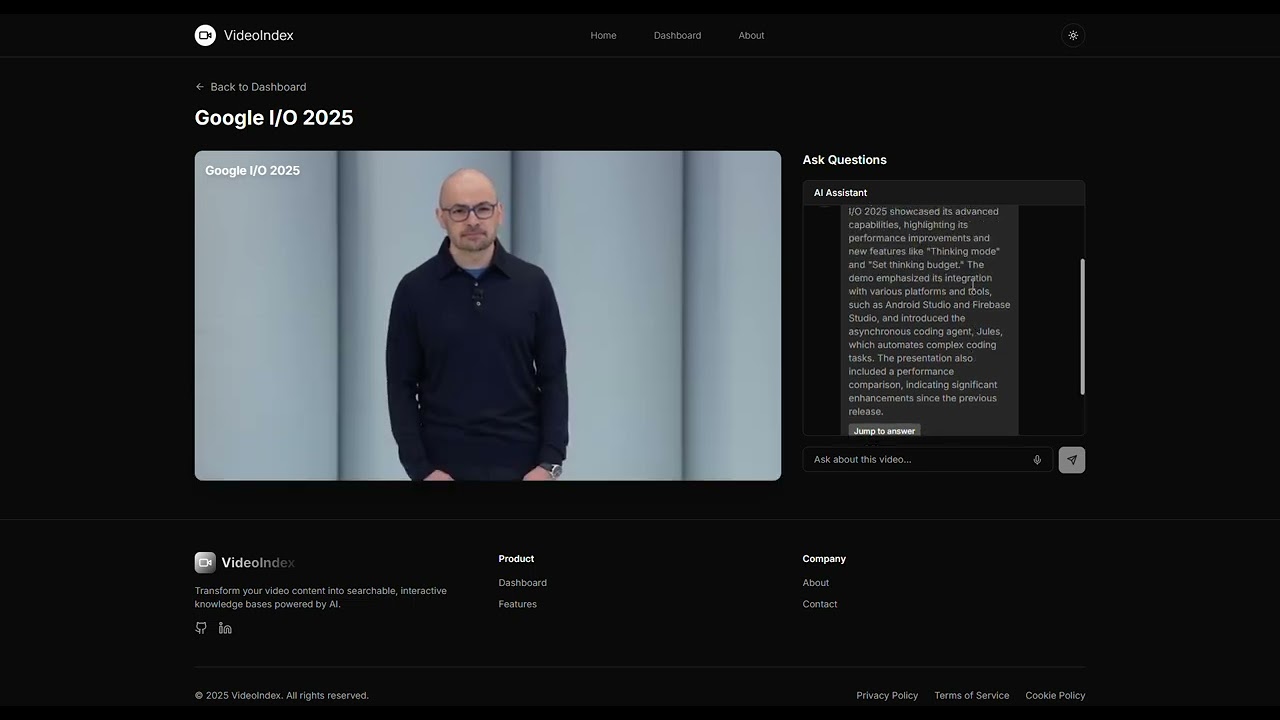Send the question with paper plane button

click(1072, 460)
